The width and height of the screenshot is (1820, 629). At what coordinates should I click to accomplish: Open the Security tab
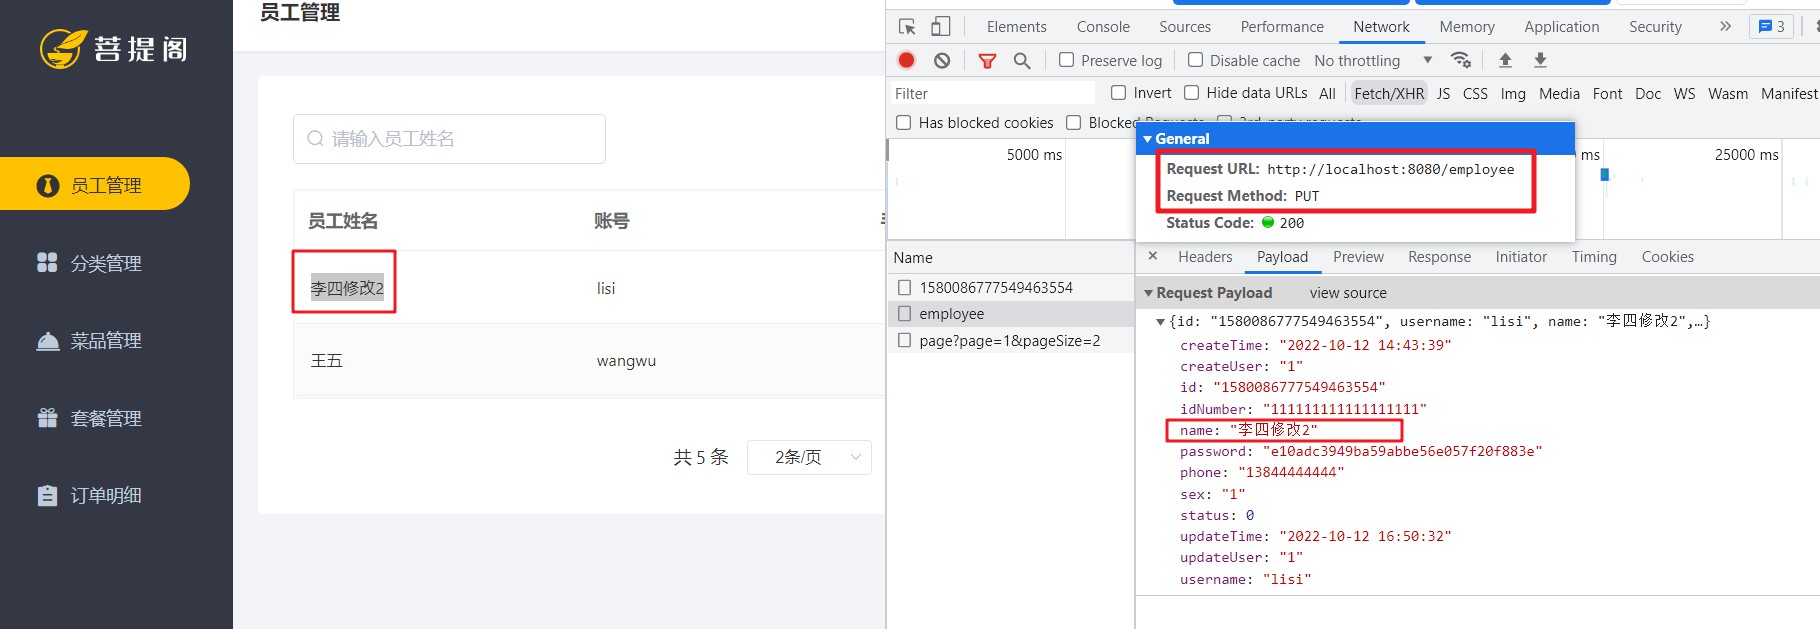pyautogui.click(x=1655, y=27)
